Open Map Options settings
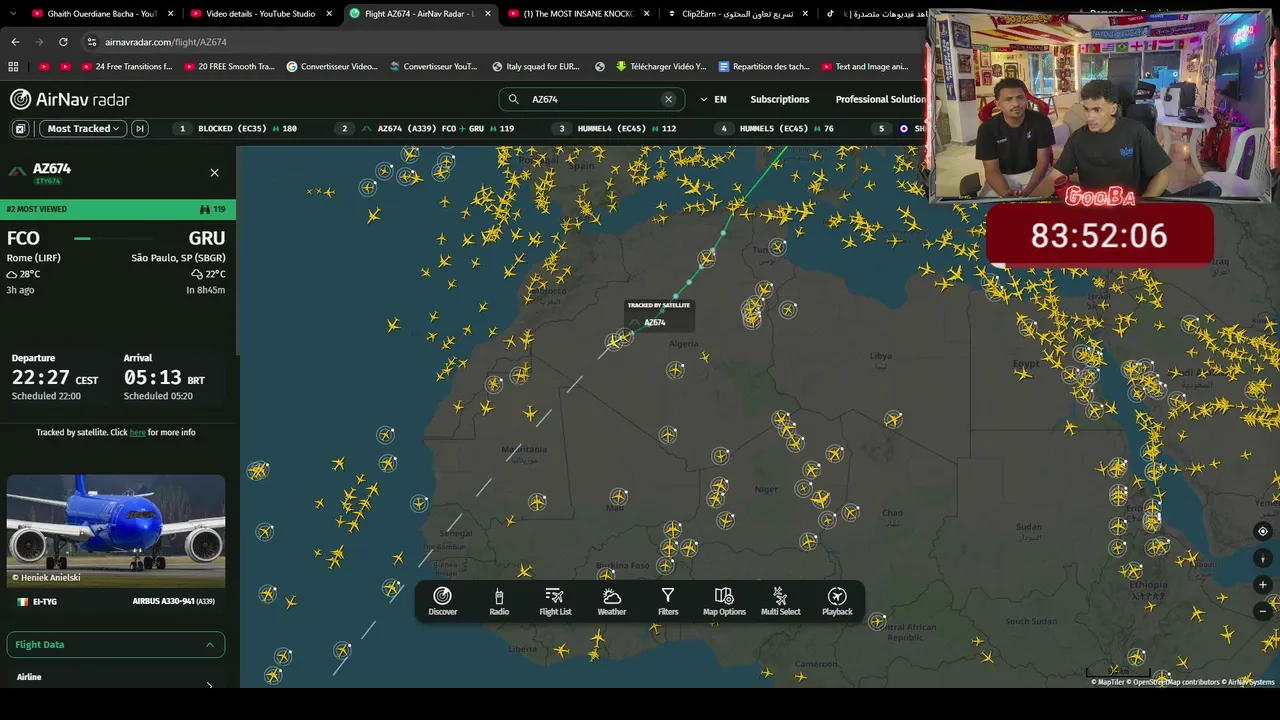The width and height of the screenshot is (1280, 720). tap(724, 602)
